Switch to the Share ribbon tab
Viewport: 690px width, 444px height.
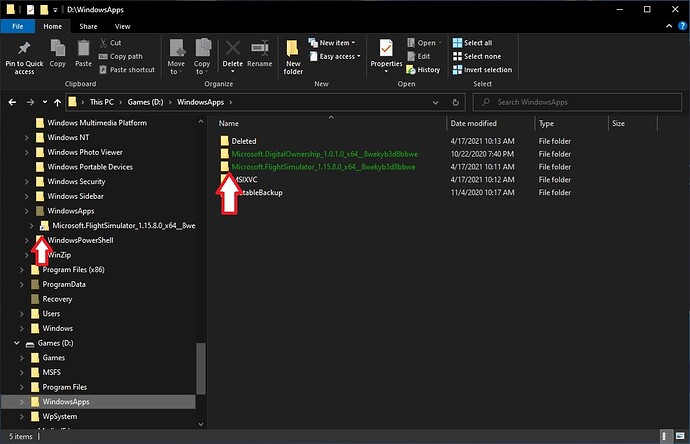[x=88, y=26]
